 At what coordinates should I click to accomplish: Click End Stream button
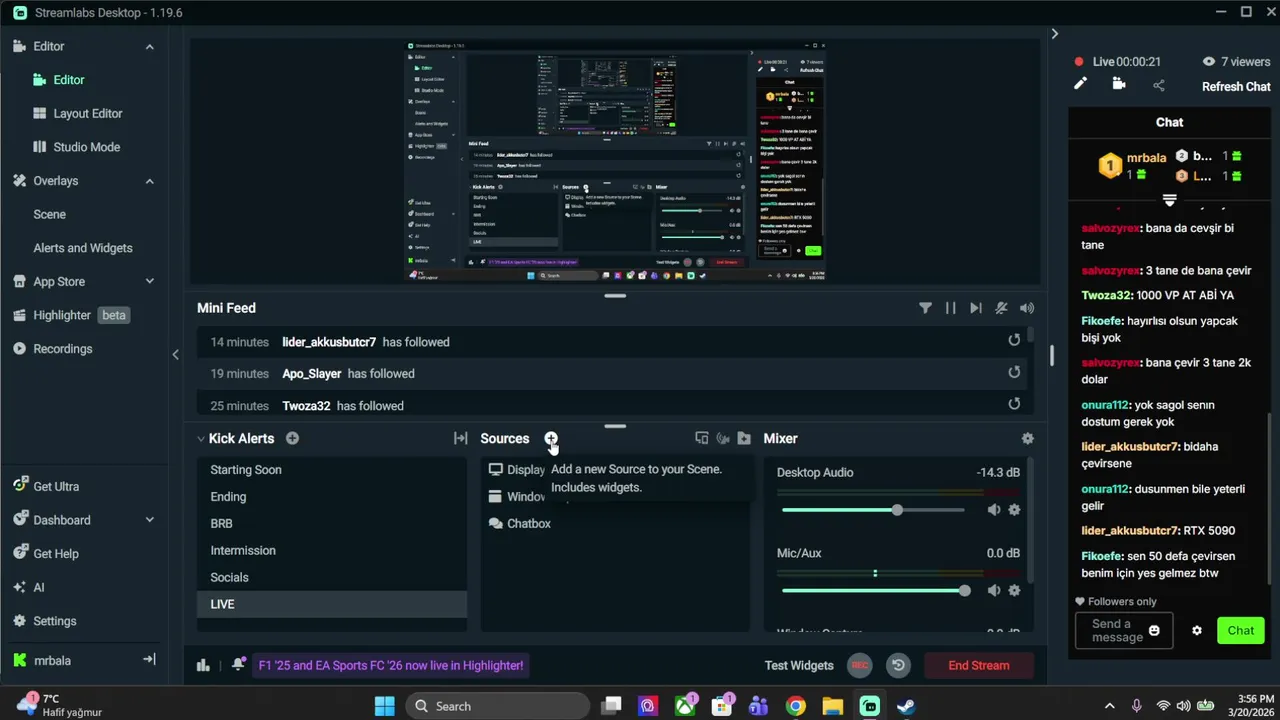click(978, 665)
